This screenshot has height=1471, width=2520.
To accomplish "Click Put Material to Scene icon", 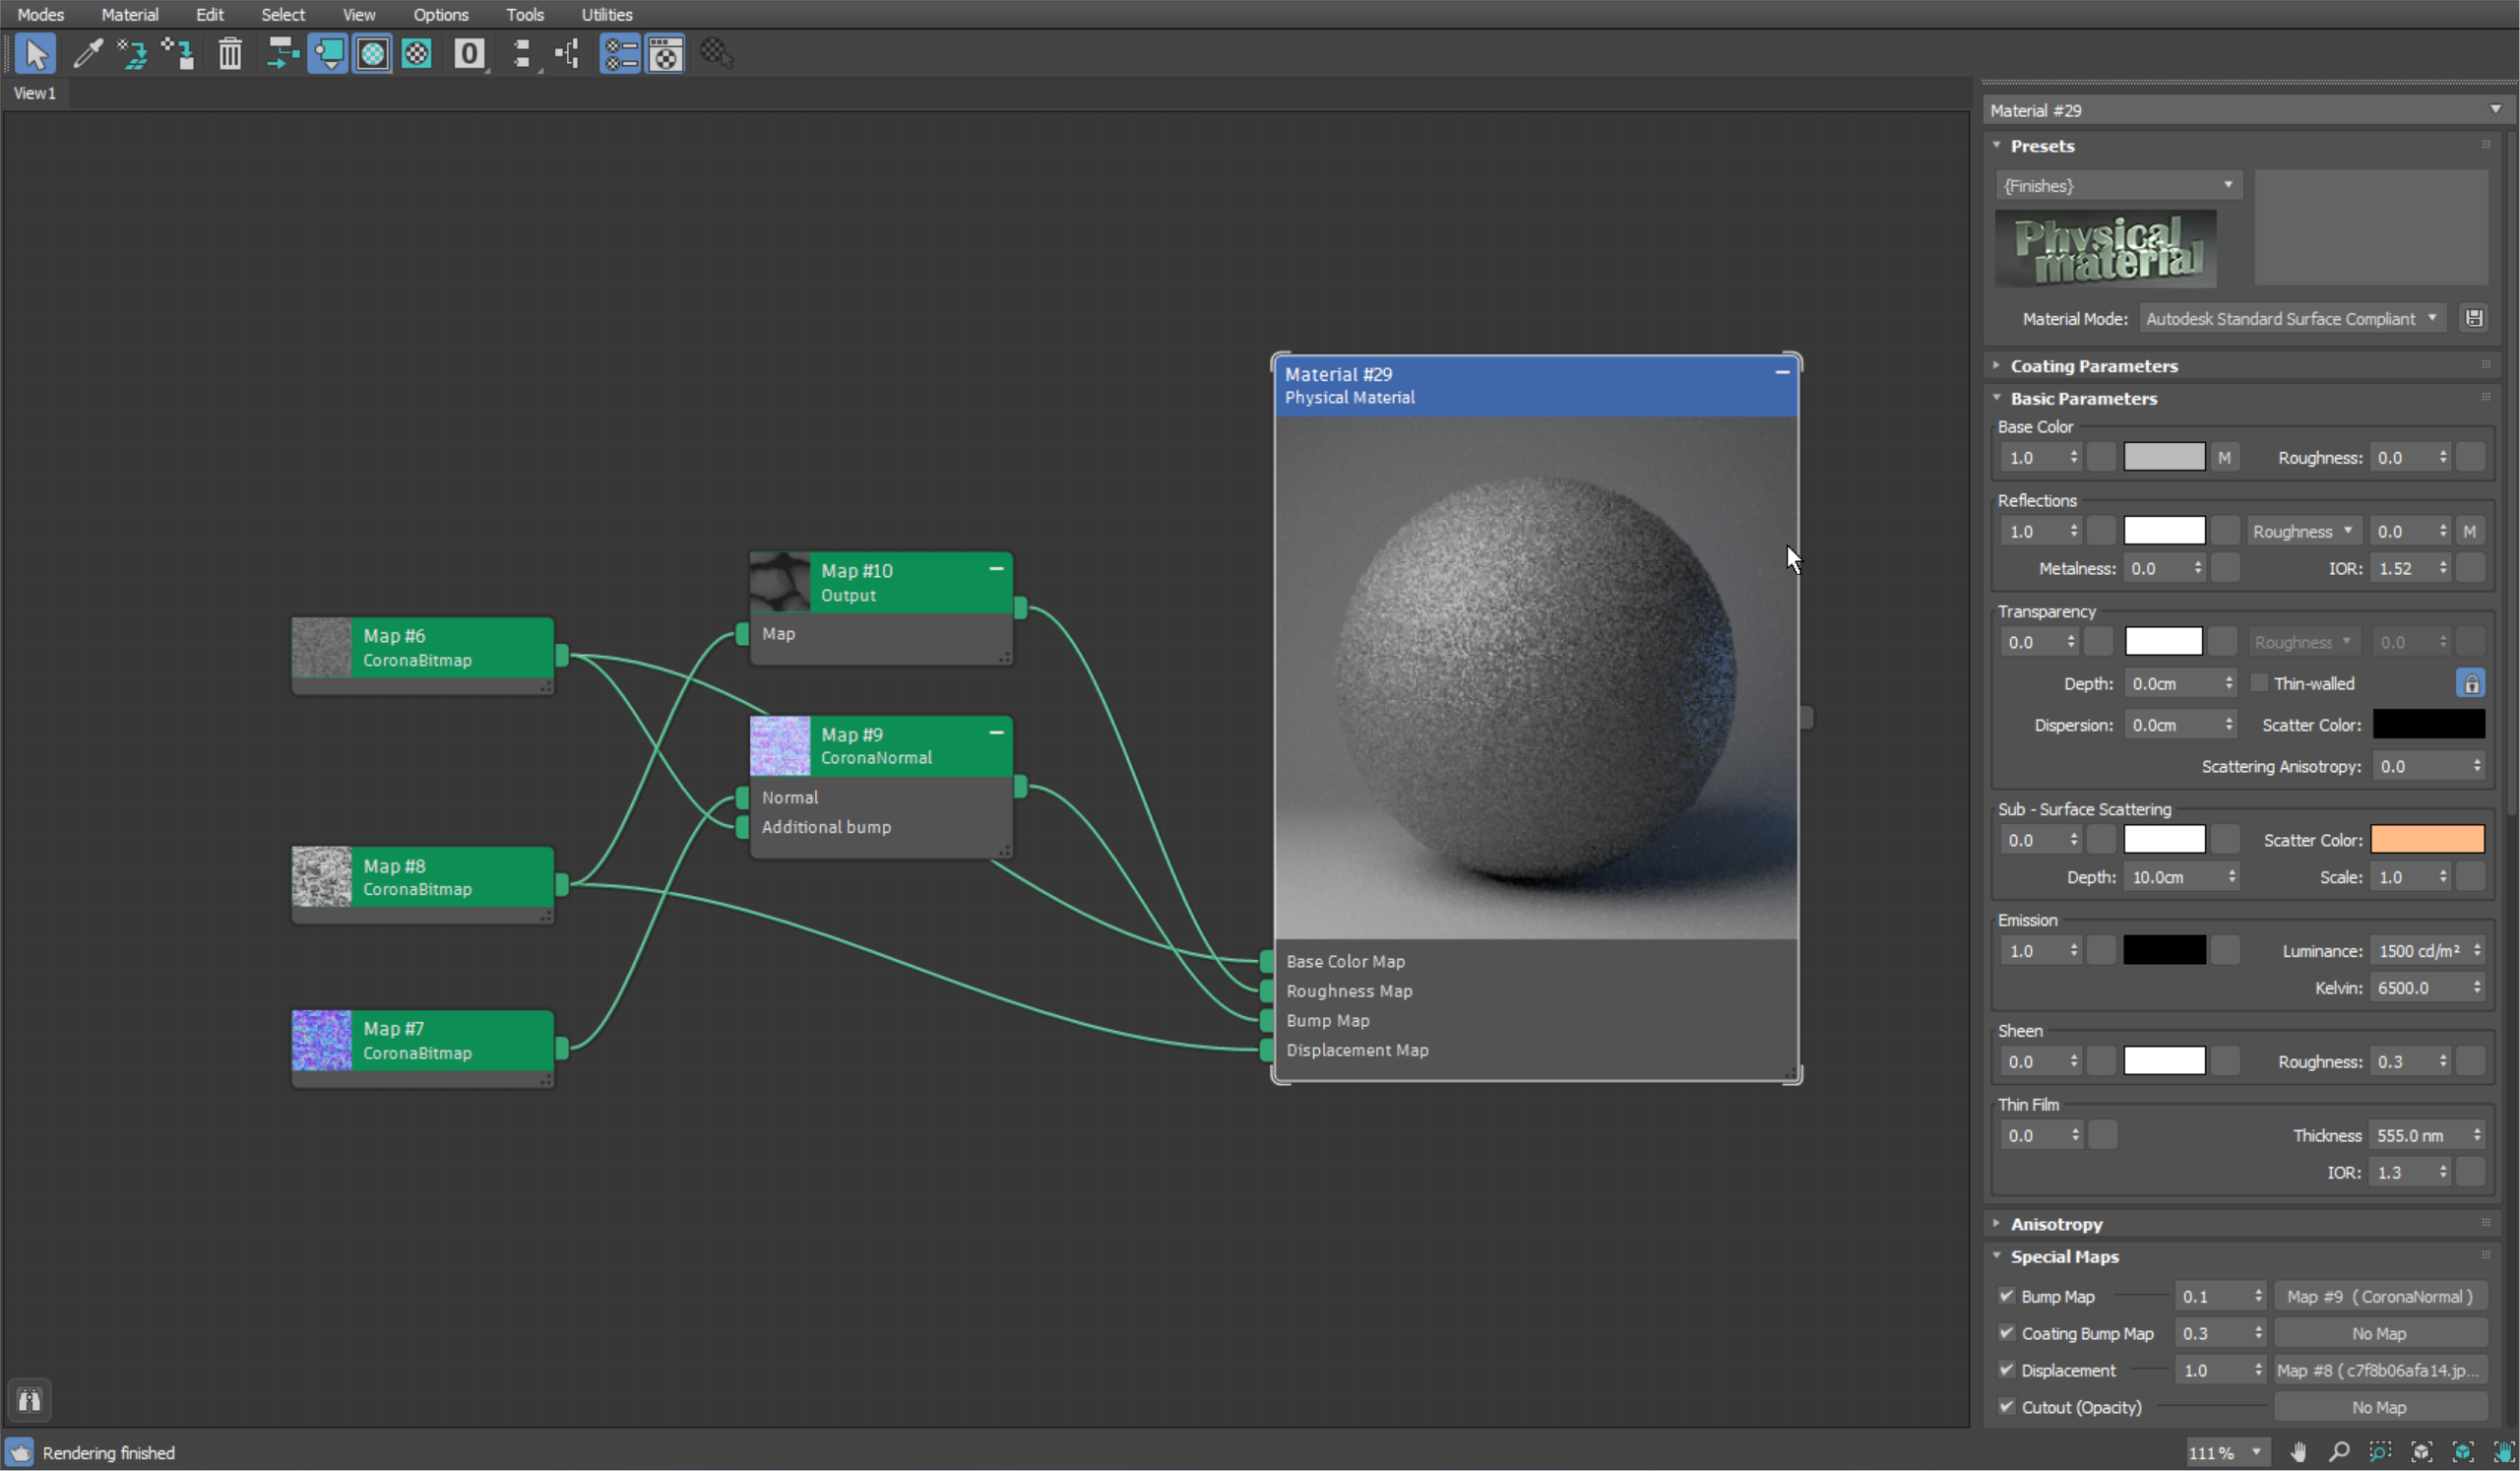I will [x=132, y=54].
